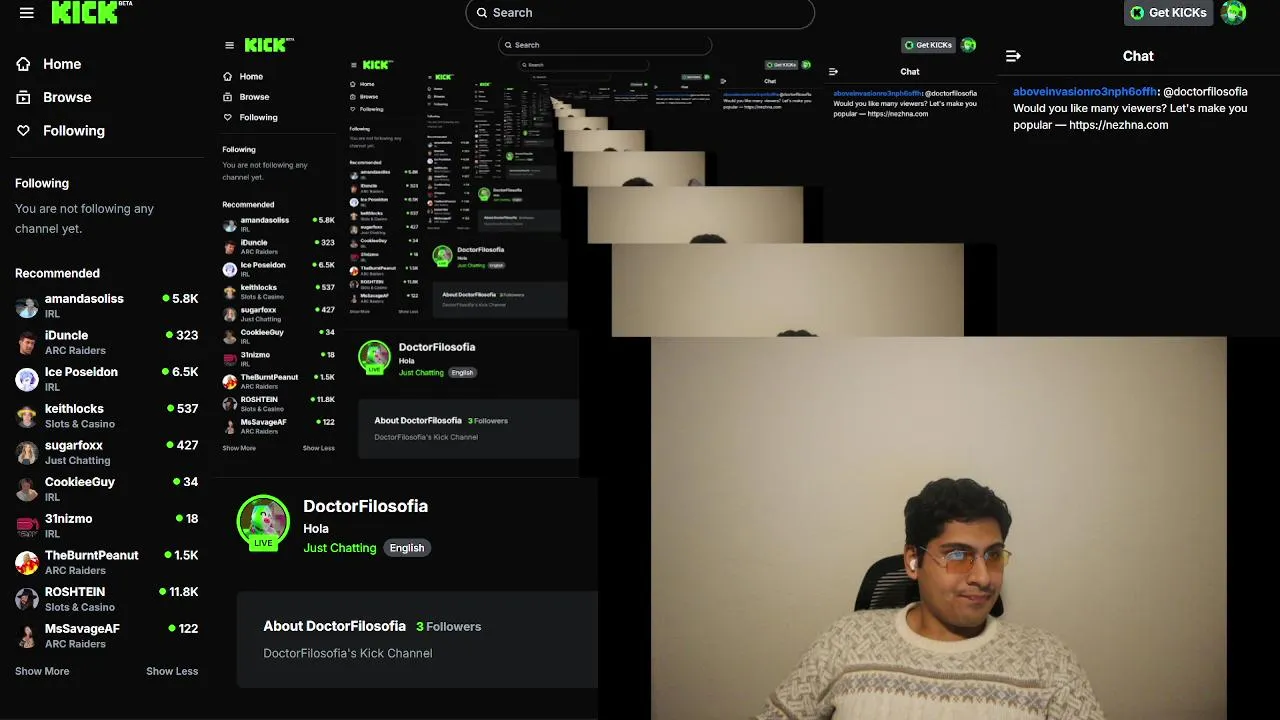This screenshot has width=1280, height=720.
Task: Go to Home in the main sidebar
Action: [x=62, y=64]
